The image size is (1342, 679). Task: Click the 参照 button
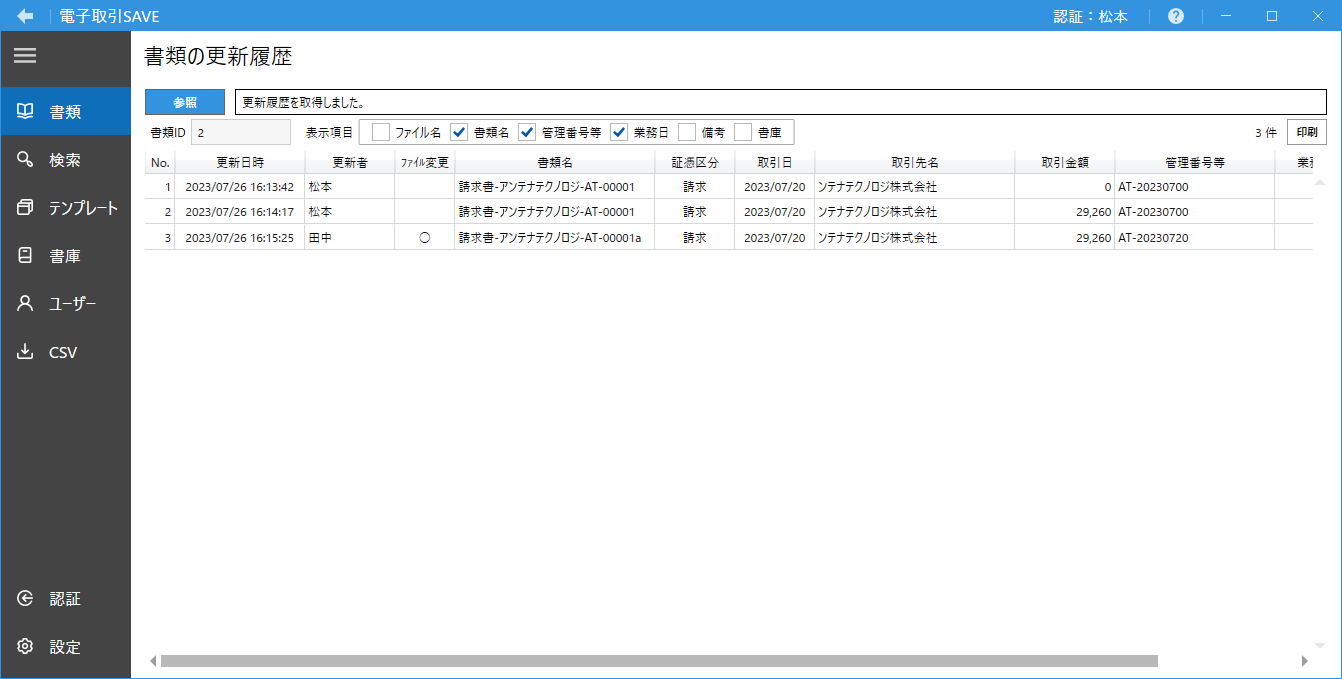pyautogui.click(x=185, y=102)
